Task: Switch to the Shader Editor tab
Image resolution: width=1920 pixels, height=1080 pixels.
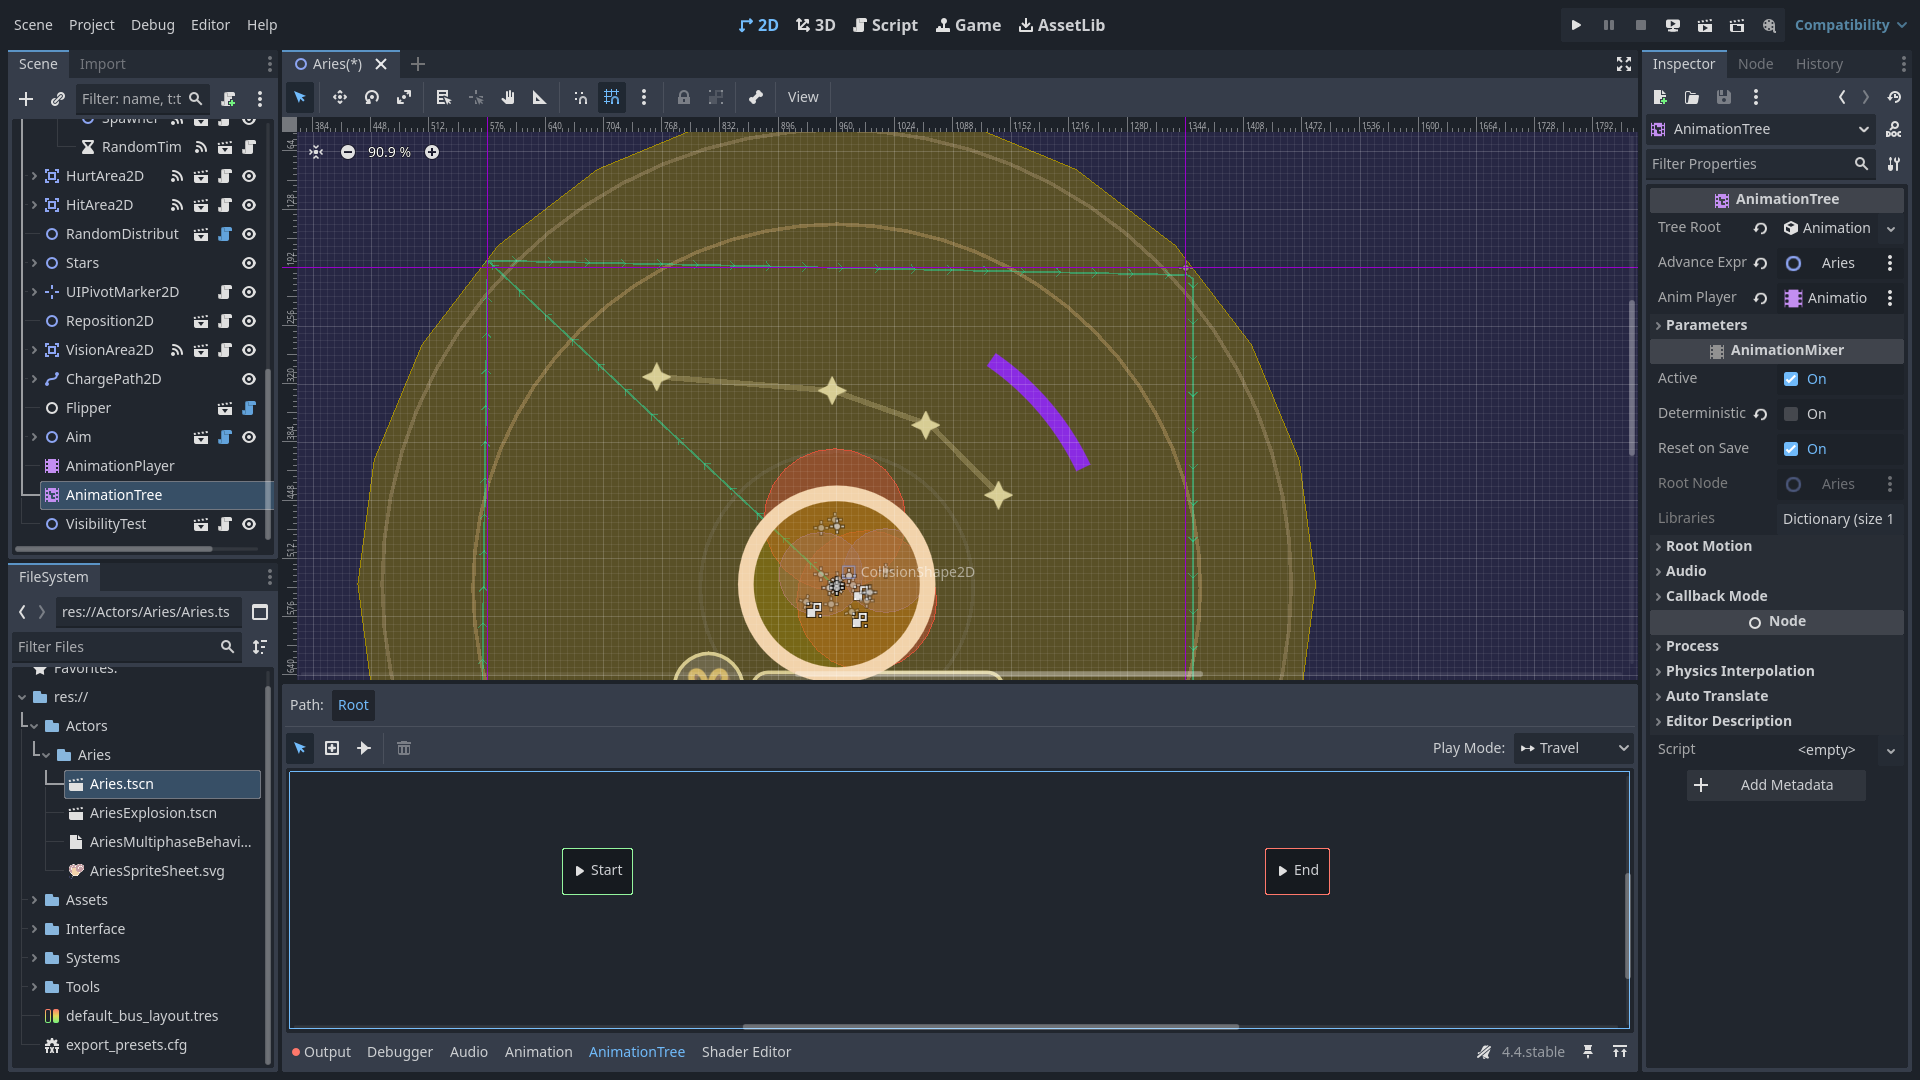Action: point(746,1052)
